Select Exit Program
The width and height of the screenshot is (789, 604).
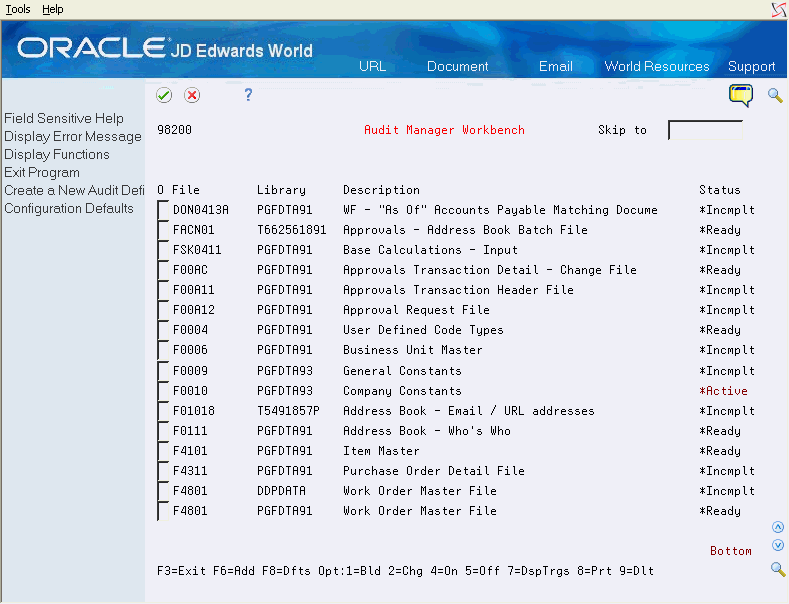(42, 173)
